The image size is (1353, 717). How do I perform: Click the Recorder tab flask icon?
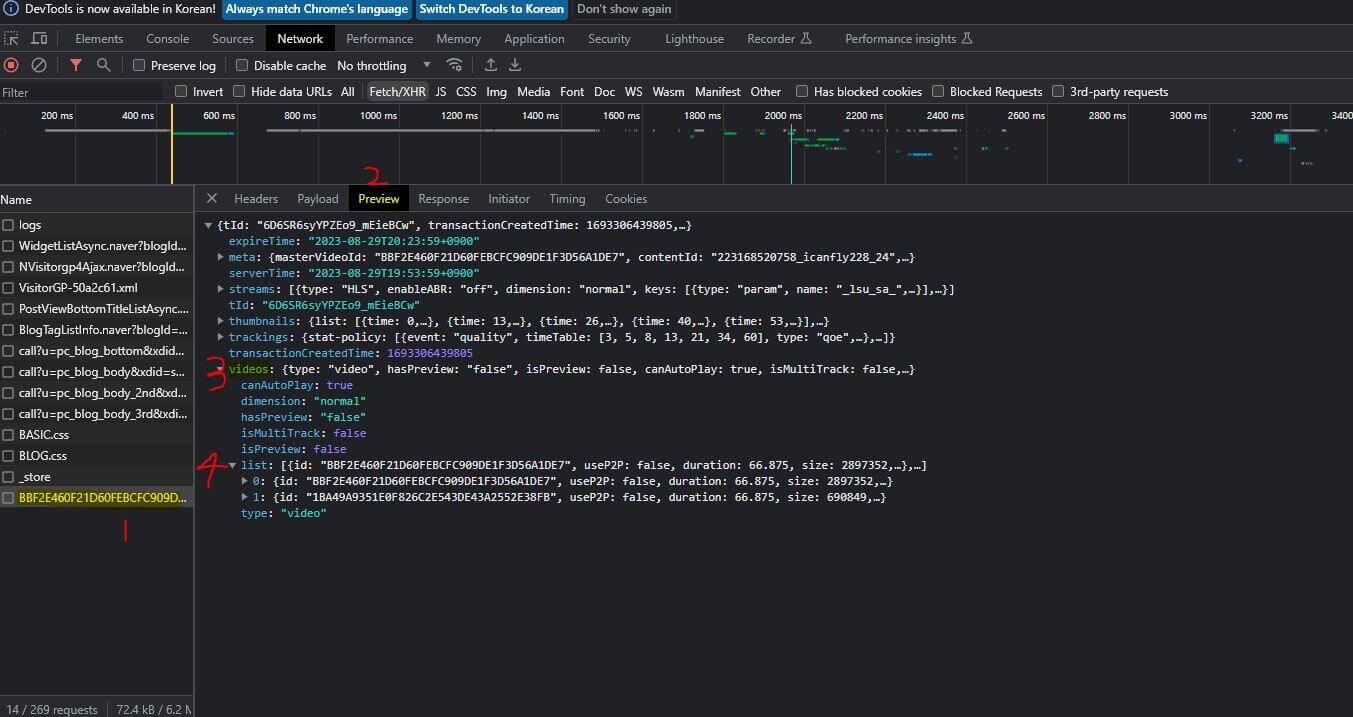(806, 39)
